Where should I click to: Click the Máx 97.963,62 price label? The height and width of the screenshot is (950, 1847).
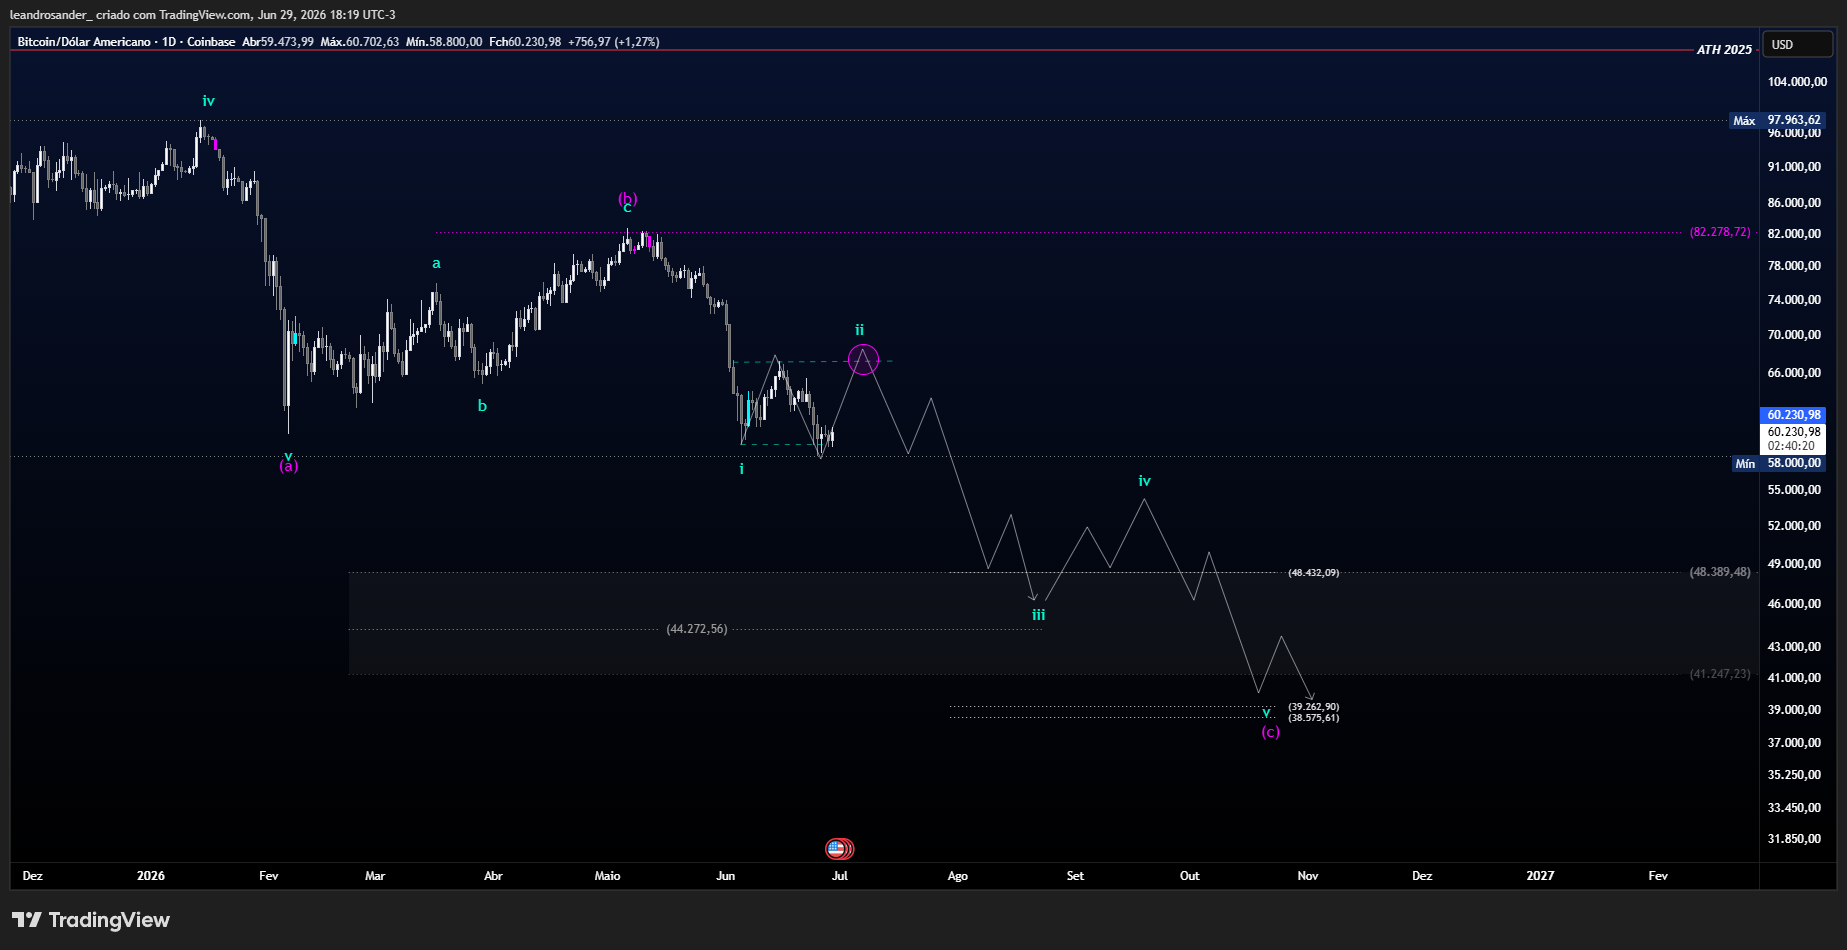tap(1778, 120)
